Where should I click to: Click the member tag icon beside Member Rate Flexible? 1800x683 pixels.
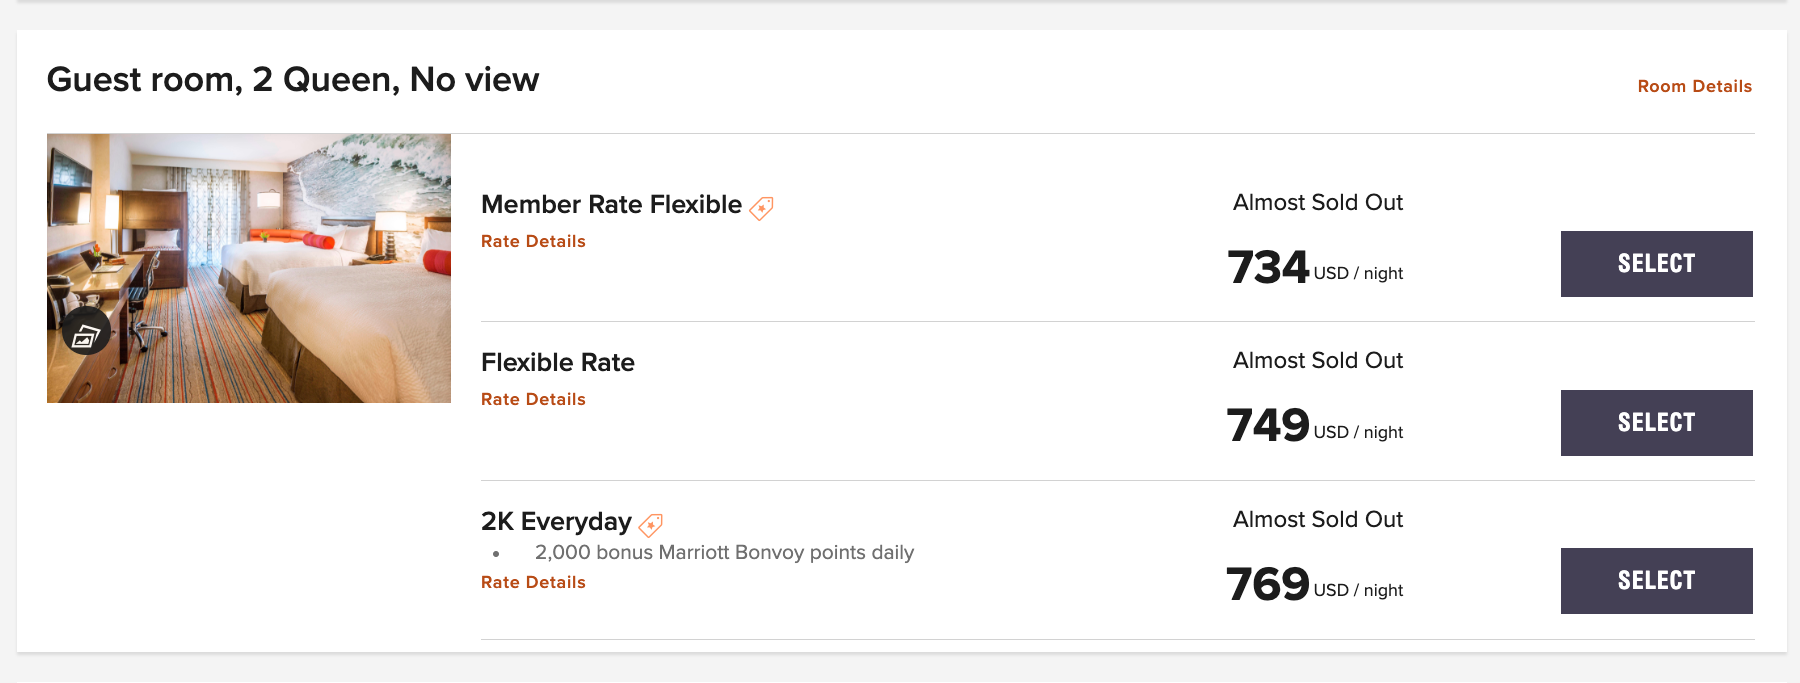762,208
